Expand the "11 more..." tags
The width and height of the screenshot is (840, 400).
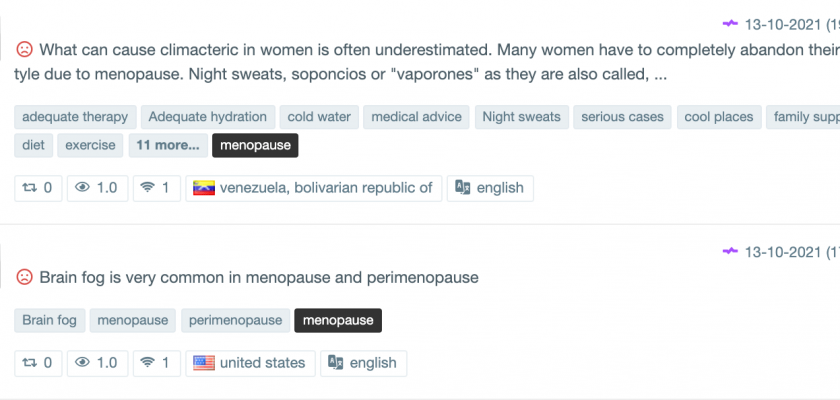[168, 145]
